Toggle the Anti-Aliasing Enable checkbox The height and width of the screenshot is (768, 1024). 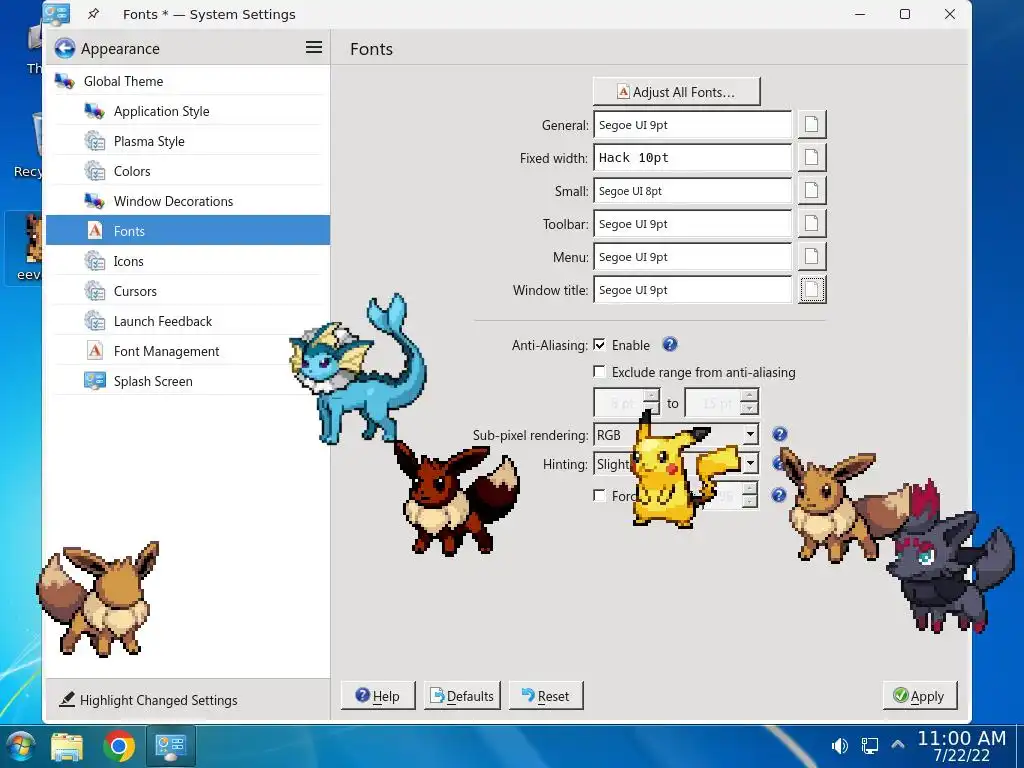click(599, 344)
